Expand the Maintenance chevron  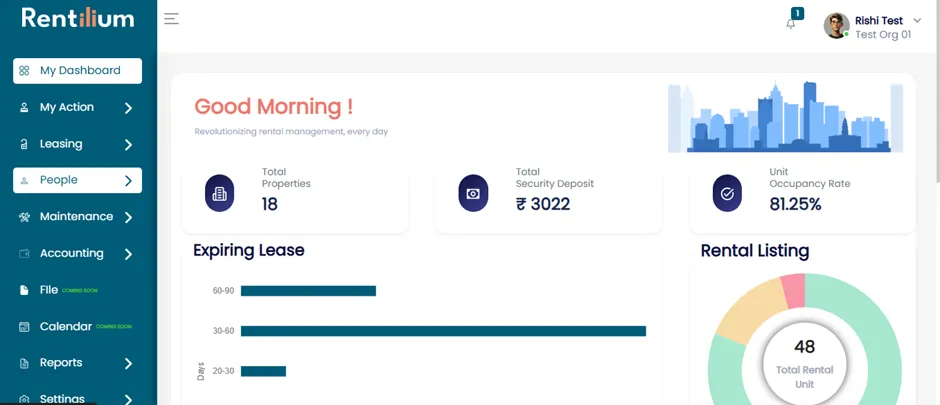tap(128, 217)
